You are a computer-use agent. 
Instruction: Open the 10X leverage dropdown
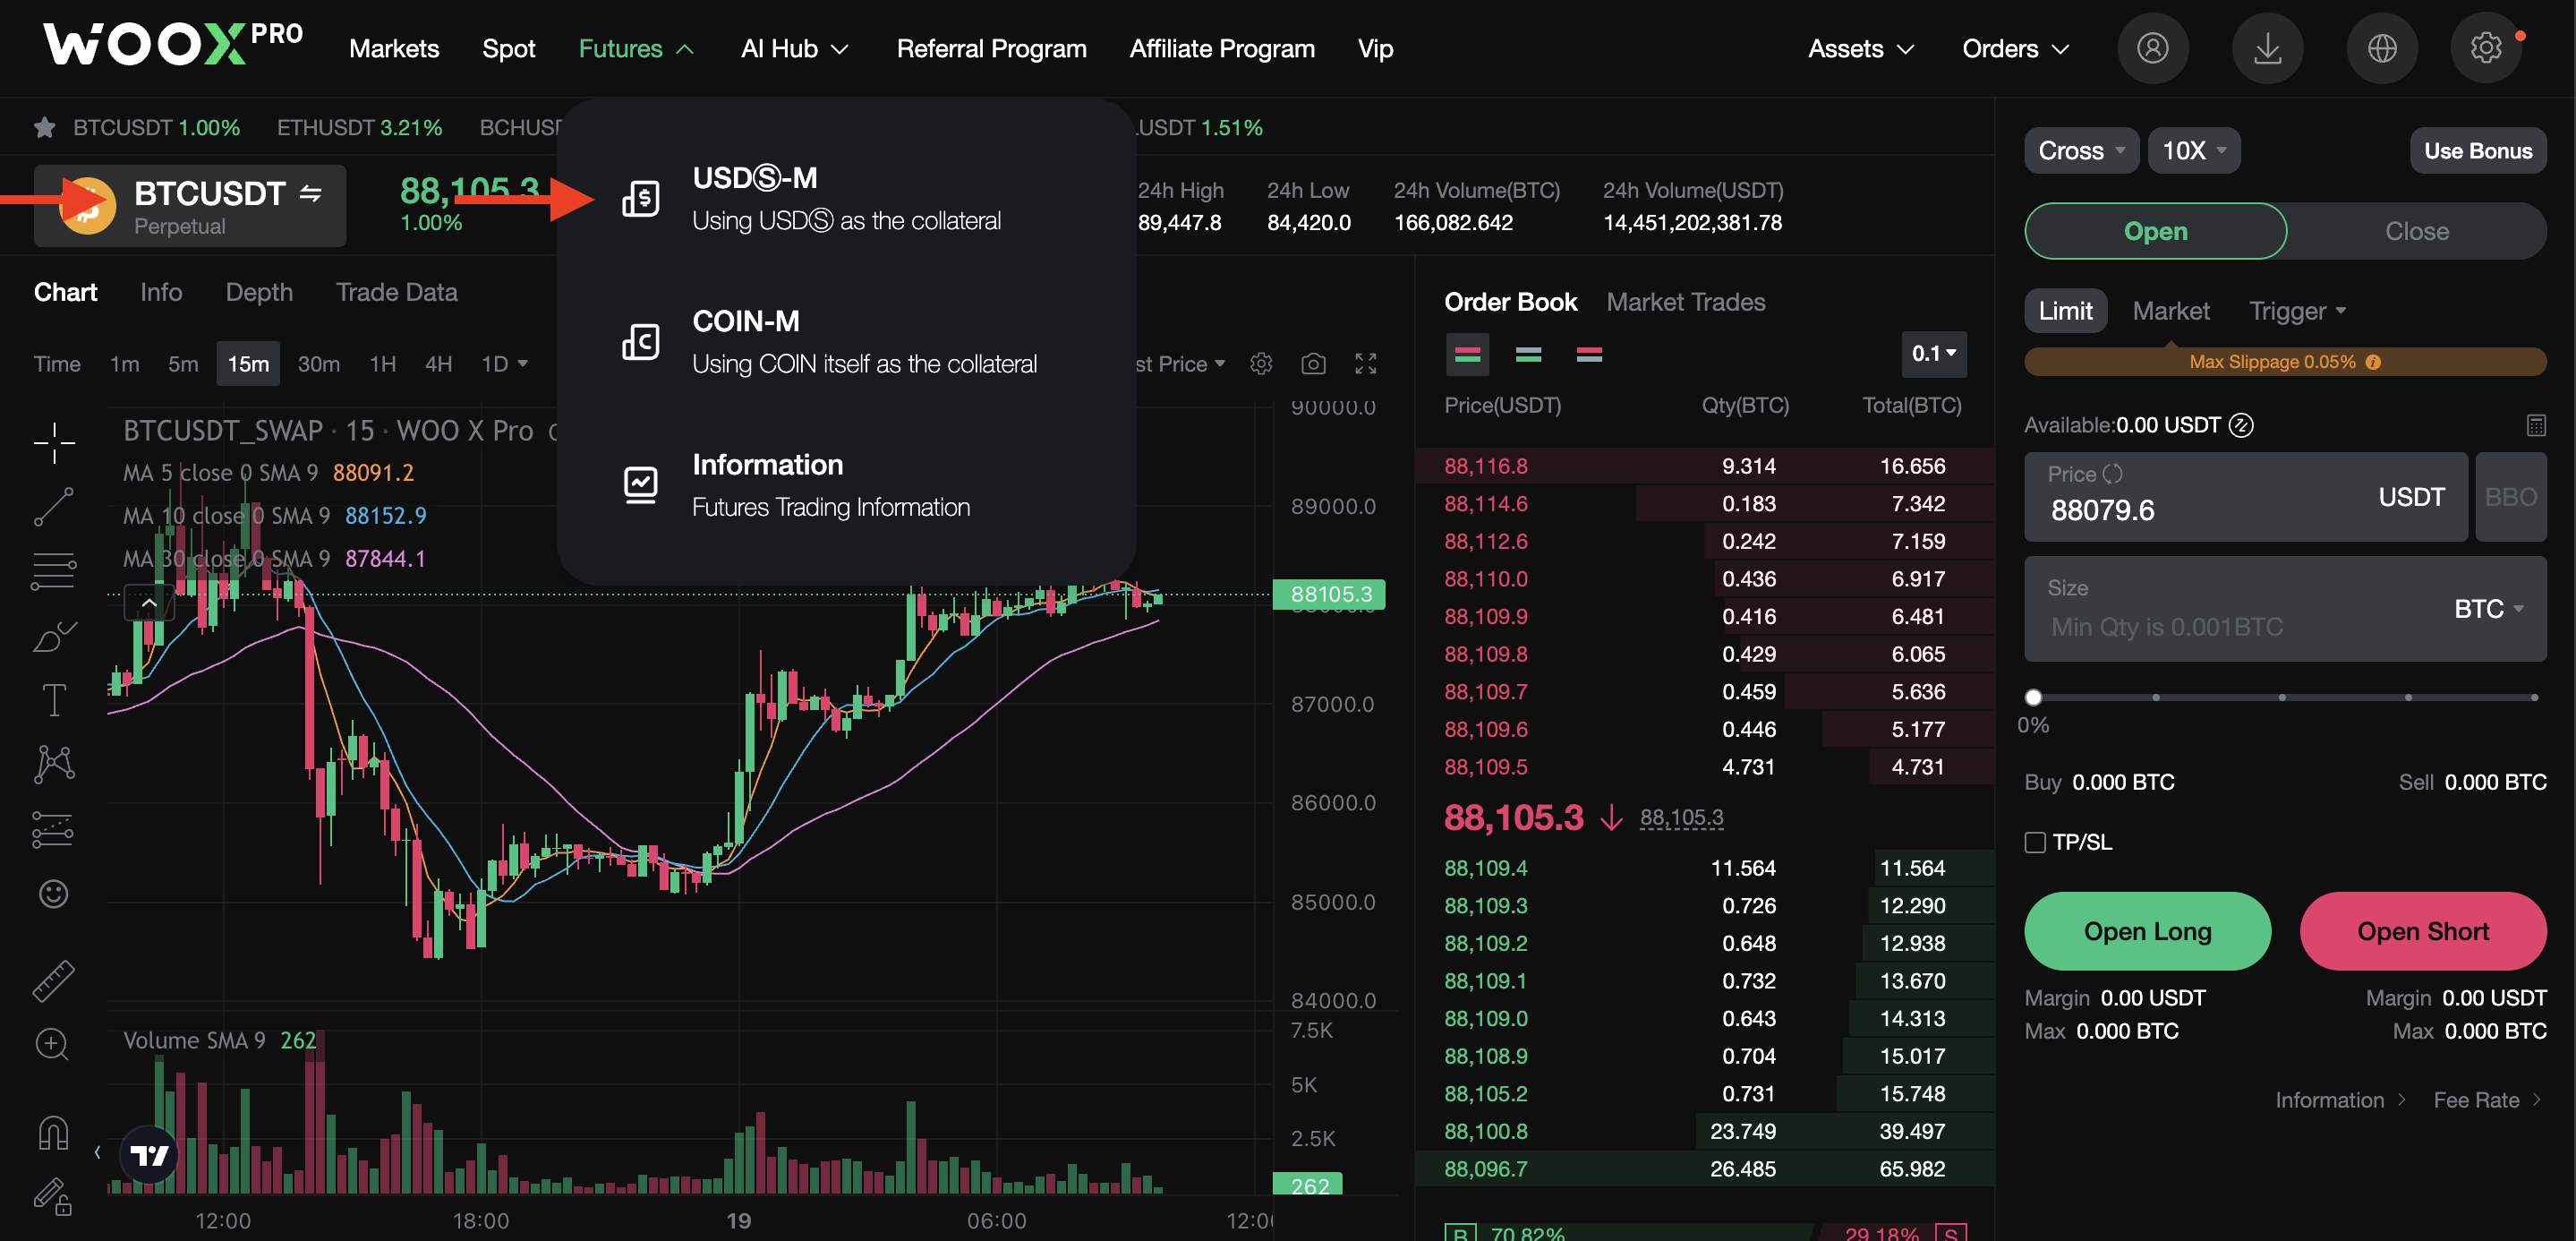(2193, 150)
